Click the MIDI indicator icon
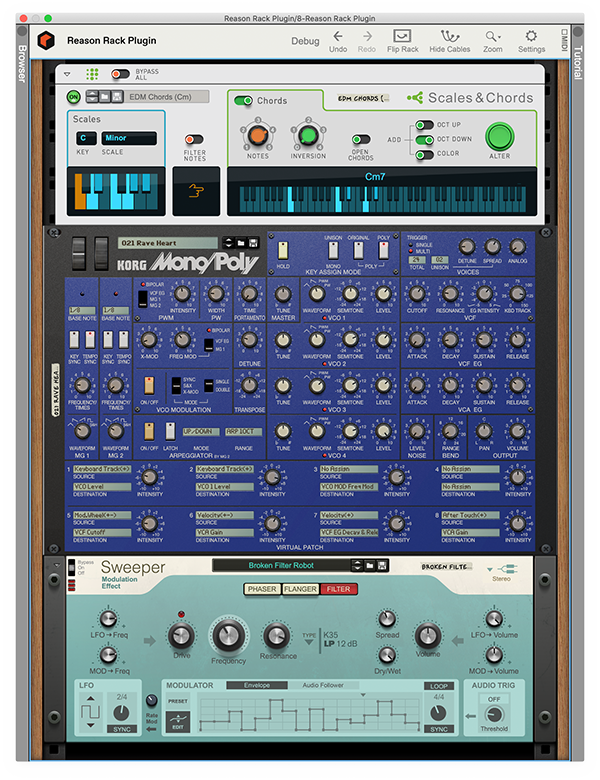The height and width of the screenshot is (780, 600). 564,40
